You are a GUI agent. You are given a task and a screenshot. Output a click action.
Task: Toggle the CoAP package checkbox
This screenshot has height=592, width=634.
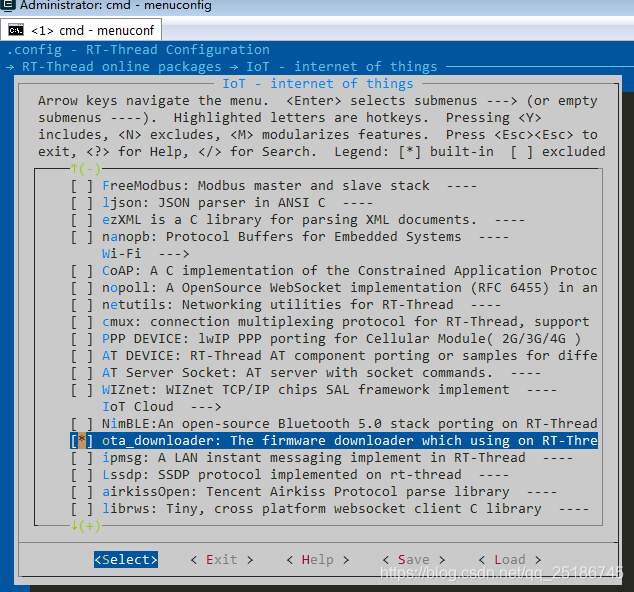coord(82,271)
